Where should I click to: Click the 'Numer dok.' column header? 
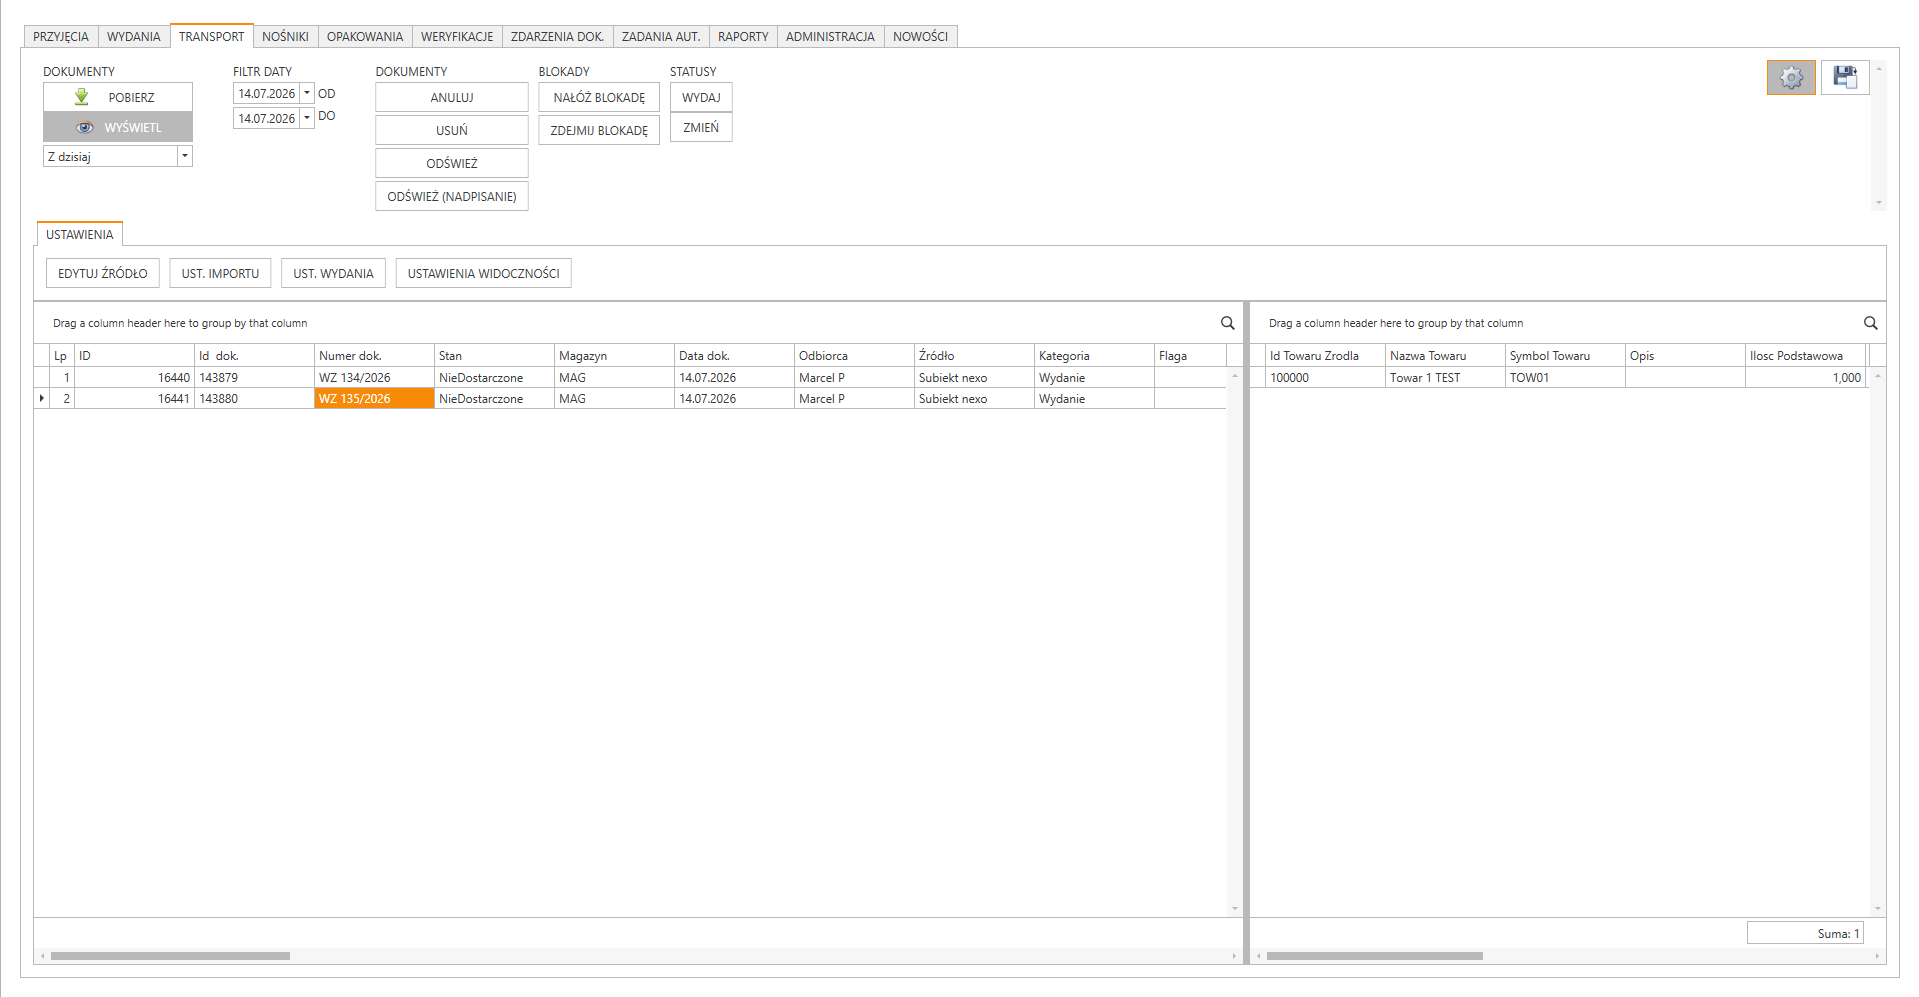tap(374, 355)
